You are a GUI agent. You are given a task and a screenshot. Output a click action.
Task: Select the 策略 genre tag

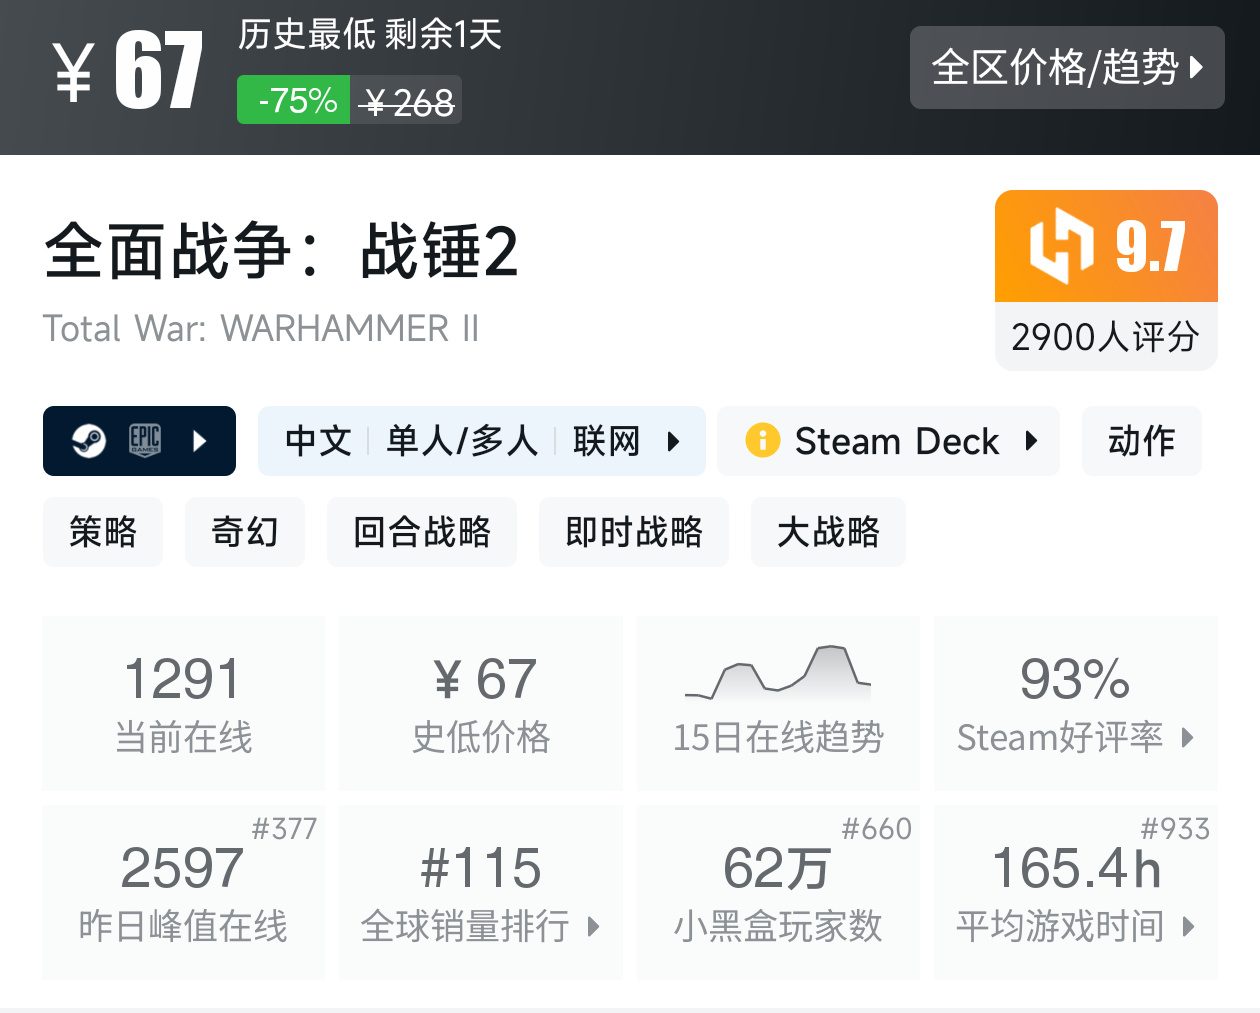point(102,532)
